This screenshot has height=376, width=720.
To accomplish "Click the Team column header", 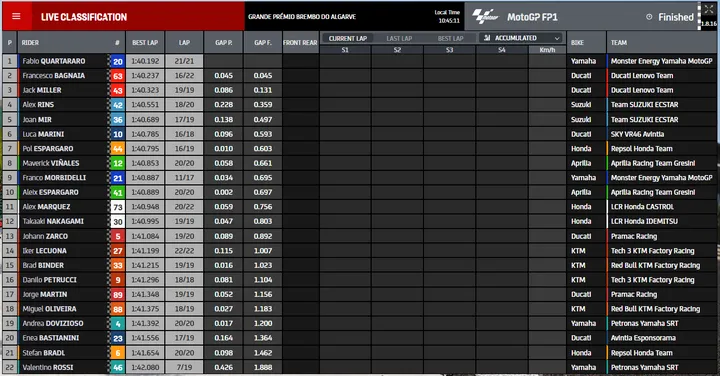I will click(619, 43).
